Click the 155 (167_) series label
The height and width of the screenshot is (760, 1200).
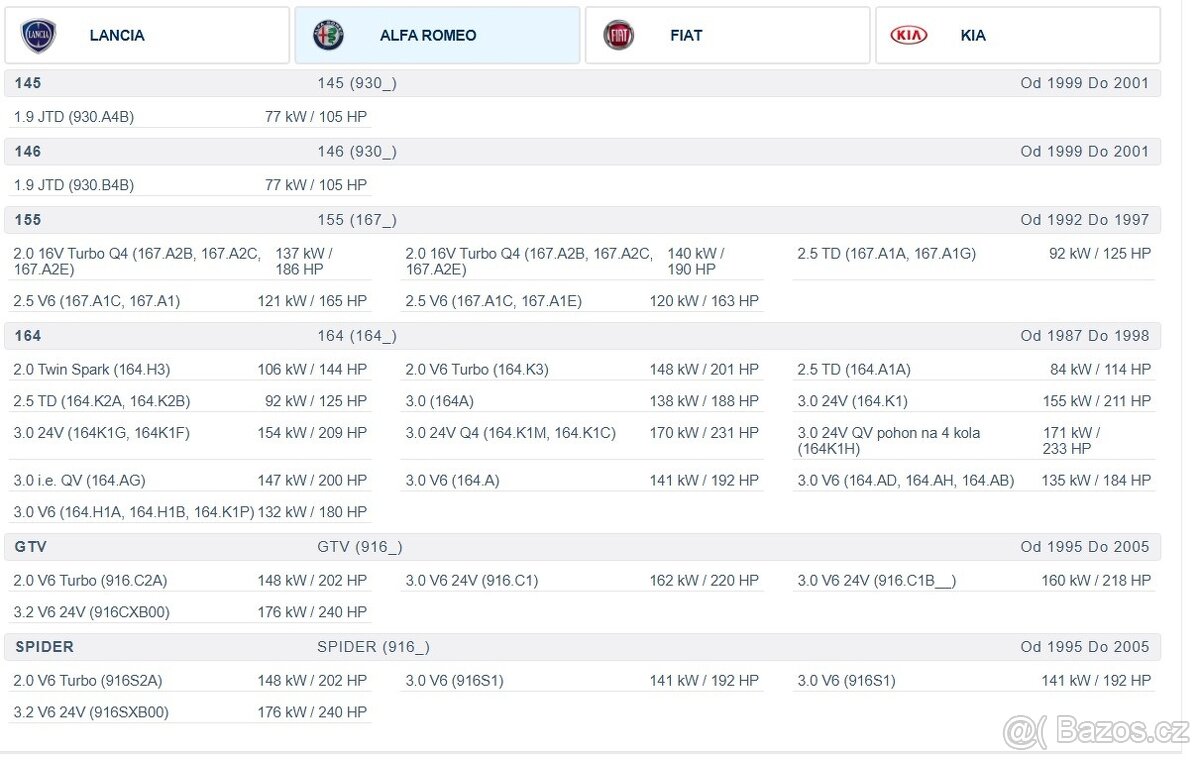(357, 220)
